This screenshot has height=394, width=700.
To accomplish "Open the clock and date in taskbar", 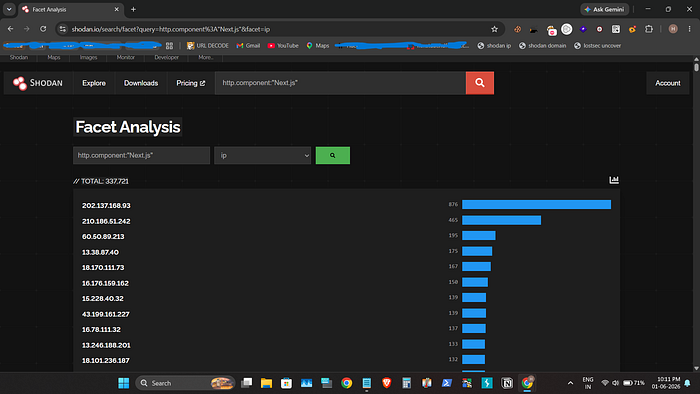I will pos(666,383).
